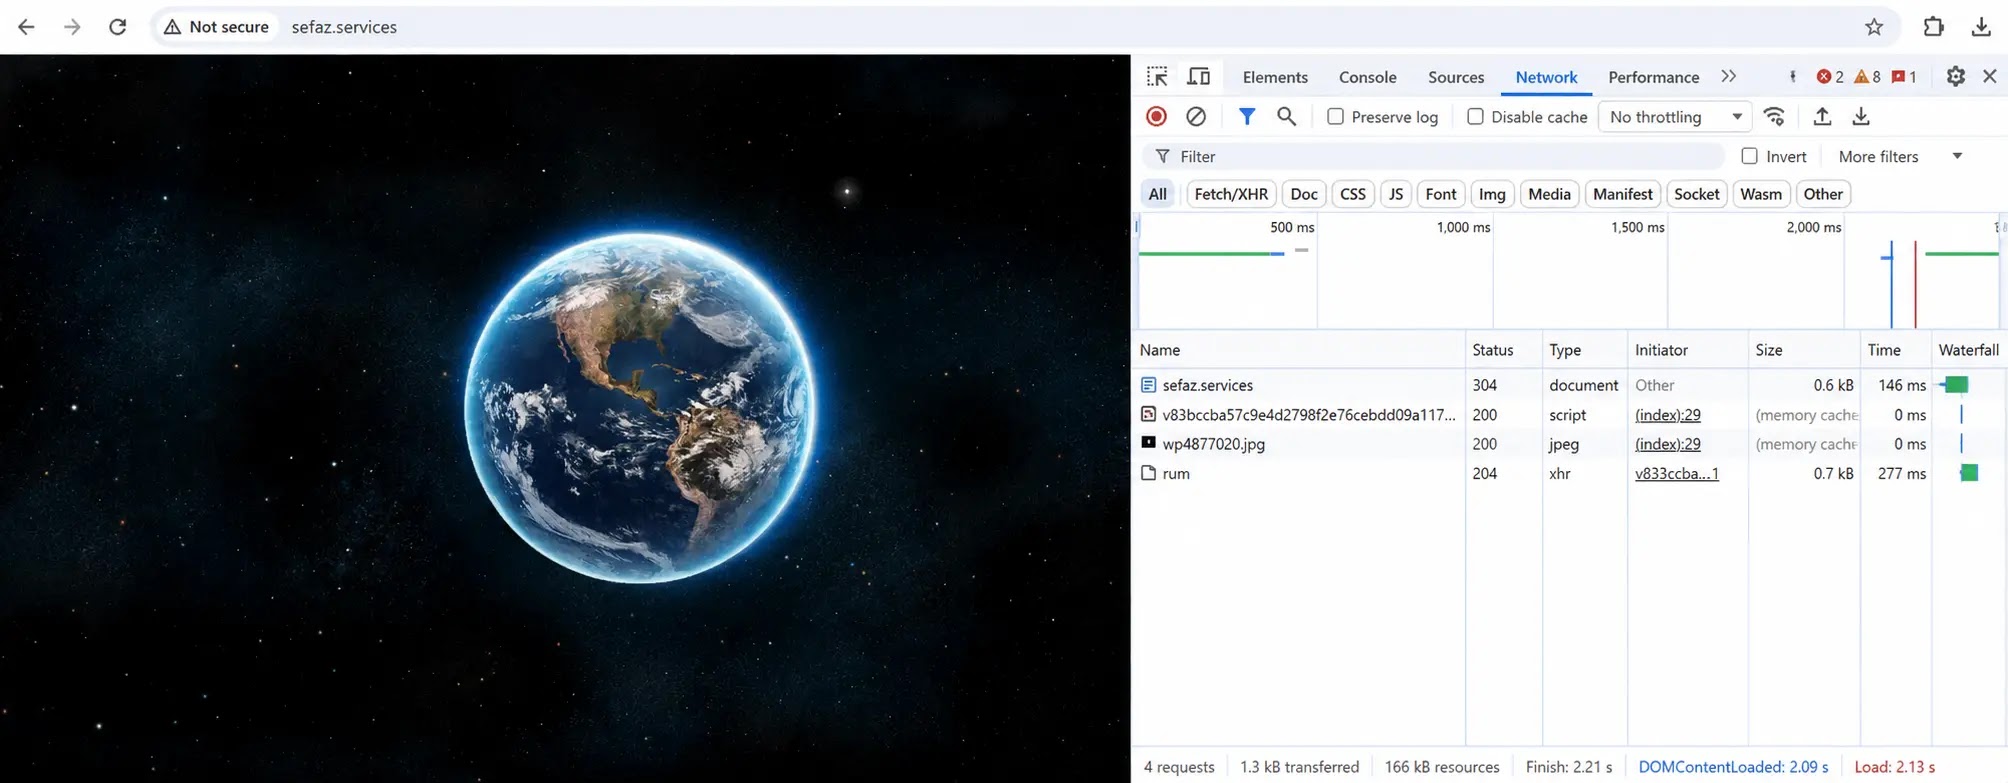This screenshot has height=783, width=2008.
Task: Sort by the Name column header
Action: (x=1160, y=350)
